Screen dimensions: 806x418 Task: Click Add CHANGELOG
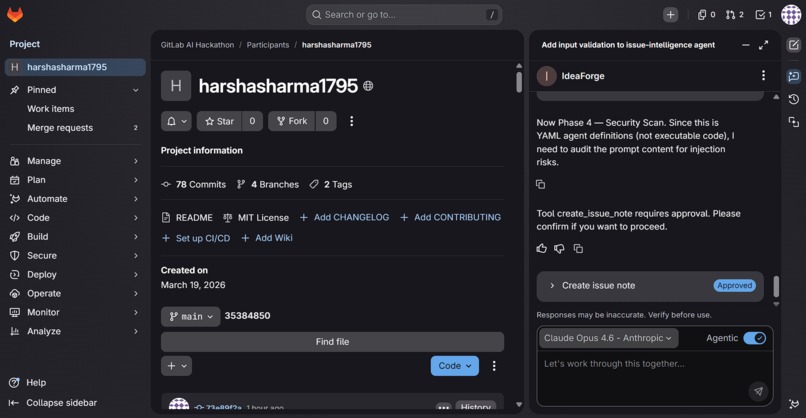pyautogui.click(x=344, y=217)
